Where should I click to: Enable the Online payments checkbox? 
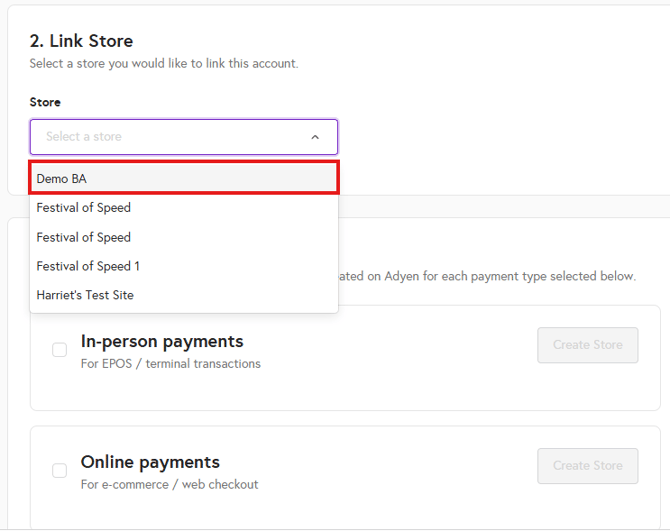pyautogui.click(x=60, y=470)
